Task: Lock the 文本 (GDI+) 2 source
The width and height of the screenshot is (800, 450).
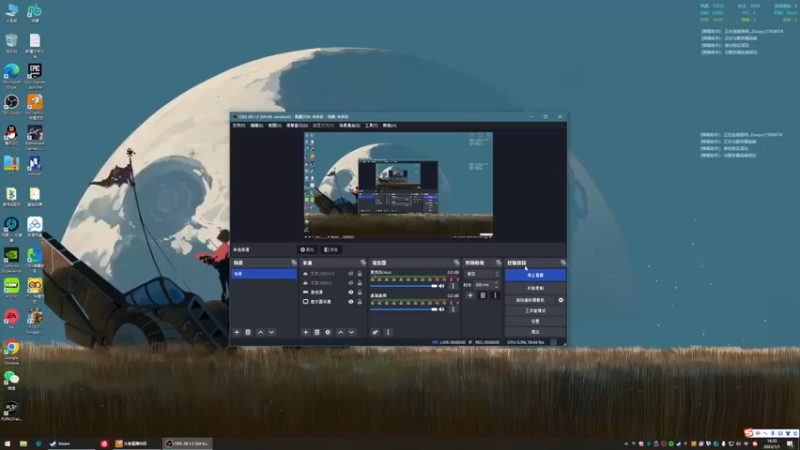Action: coord(360,273)
